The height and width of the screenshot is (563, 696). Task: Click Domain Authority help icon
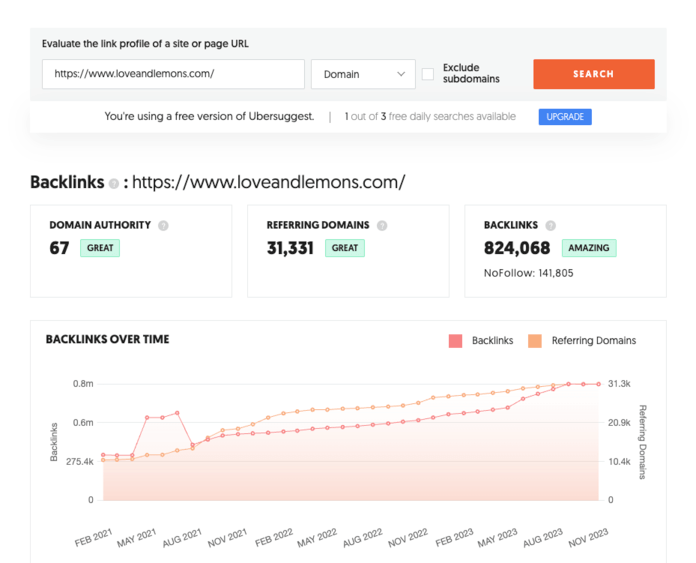(x=163, y=226)
